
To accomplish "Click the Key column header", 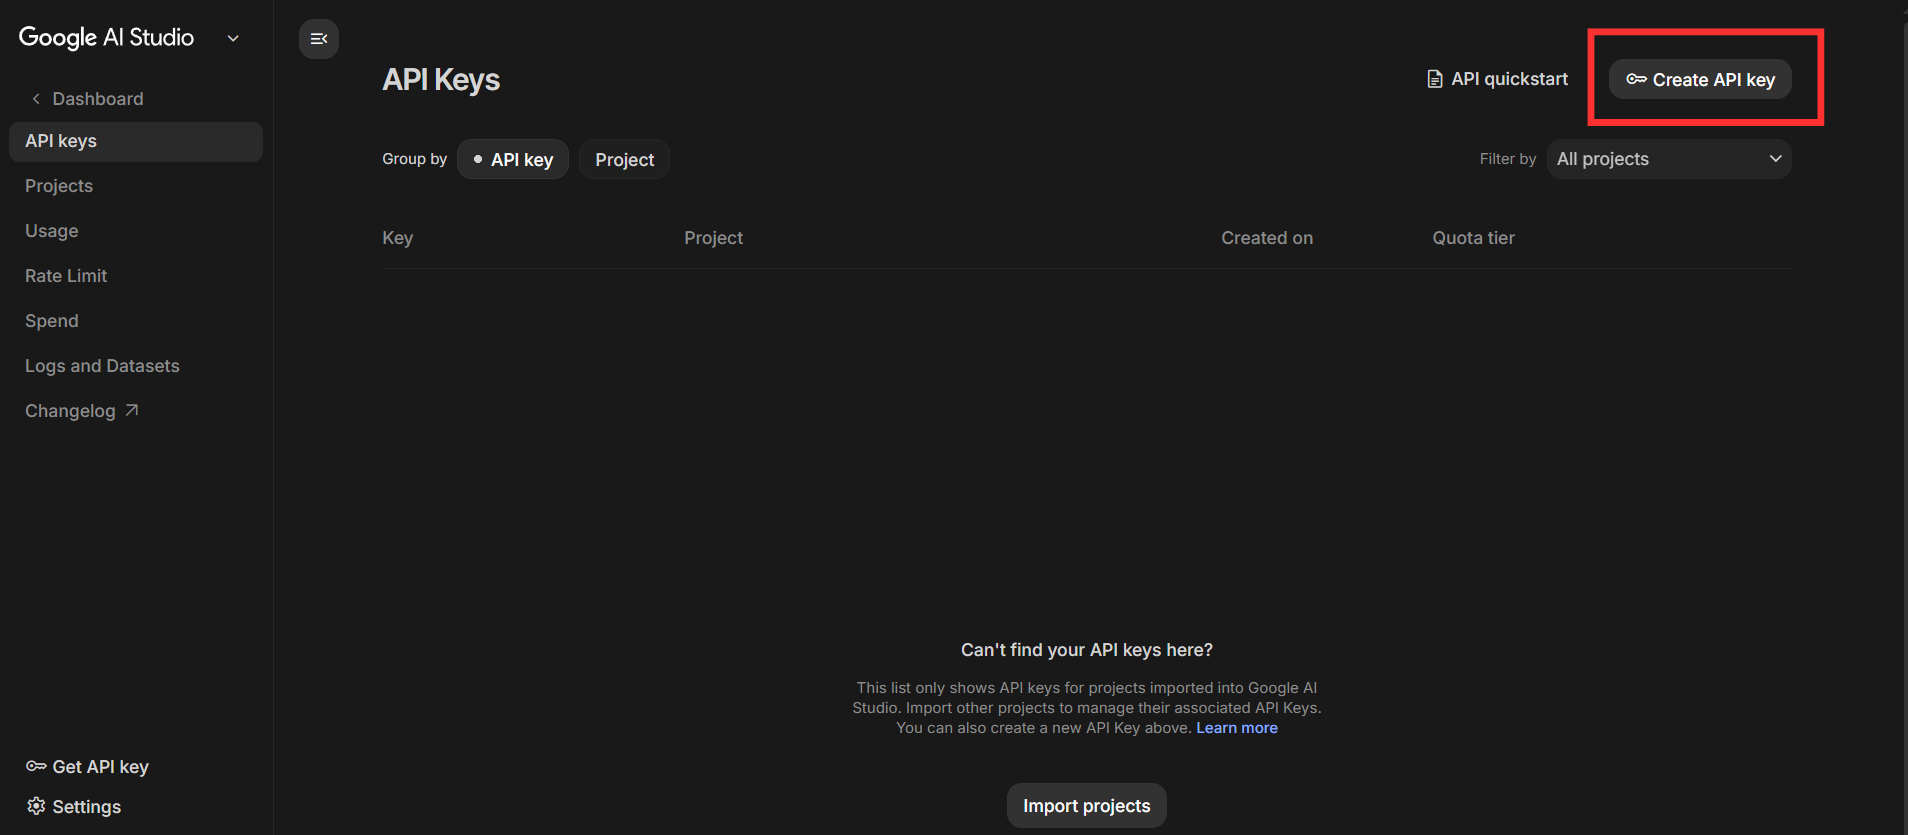I will tap(397, 238).
